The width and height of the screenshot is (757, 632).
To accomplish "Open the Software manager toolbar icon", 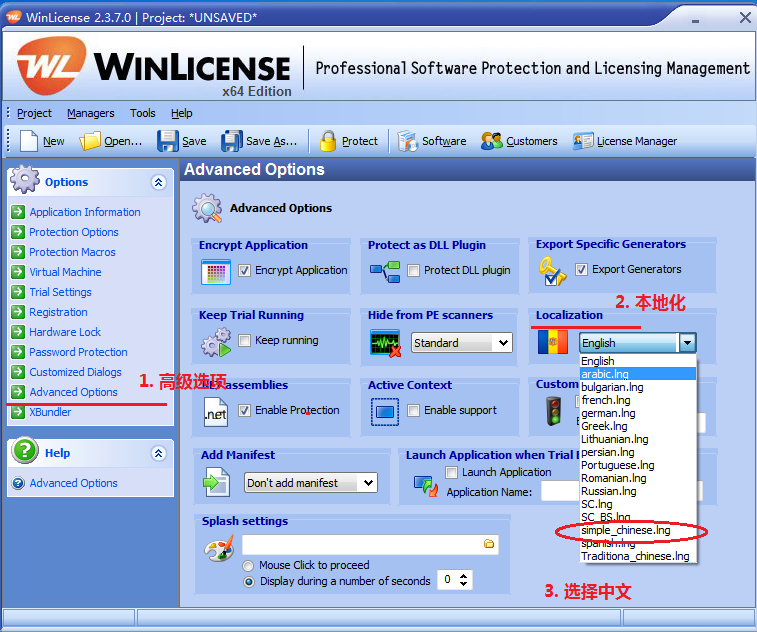I will pyautogui.click(x=407, y=141).
